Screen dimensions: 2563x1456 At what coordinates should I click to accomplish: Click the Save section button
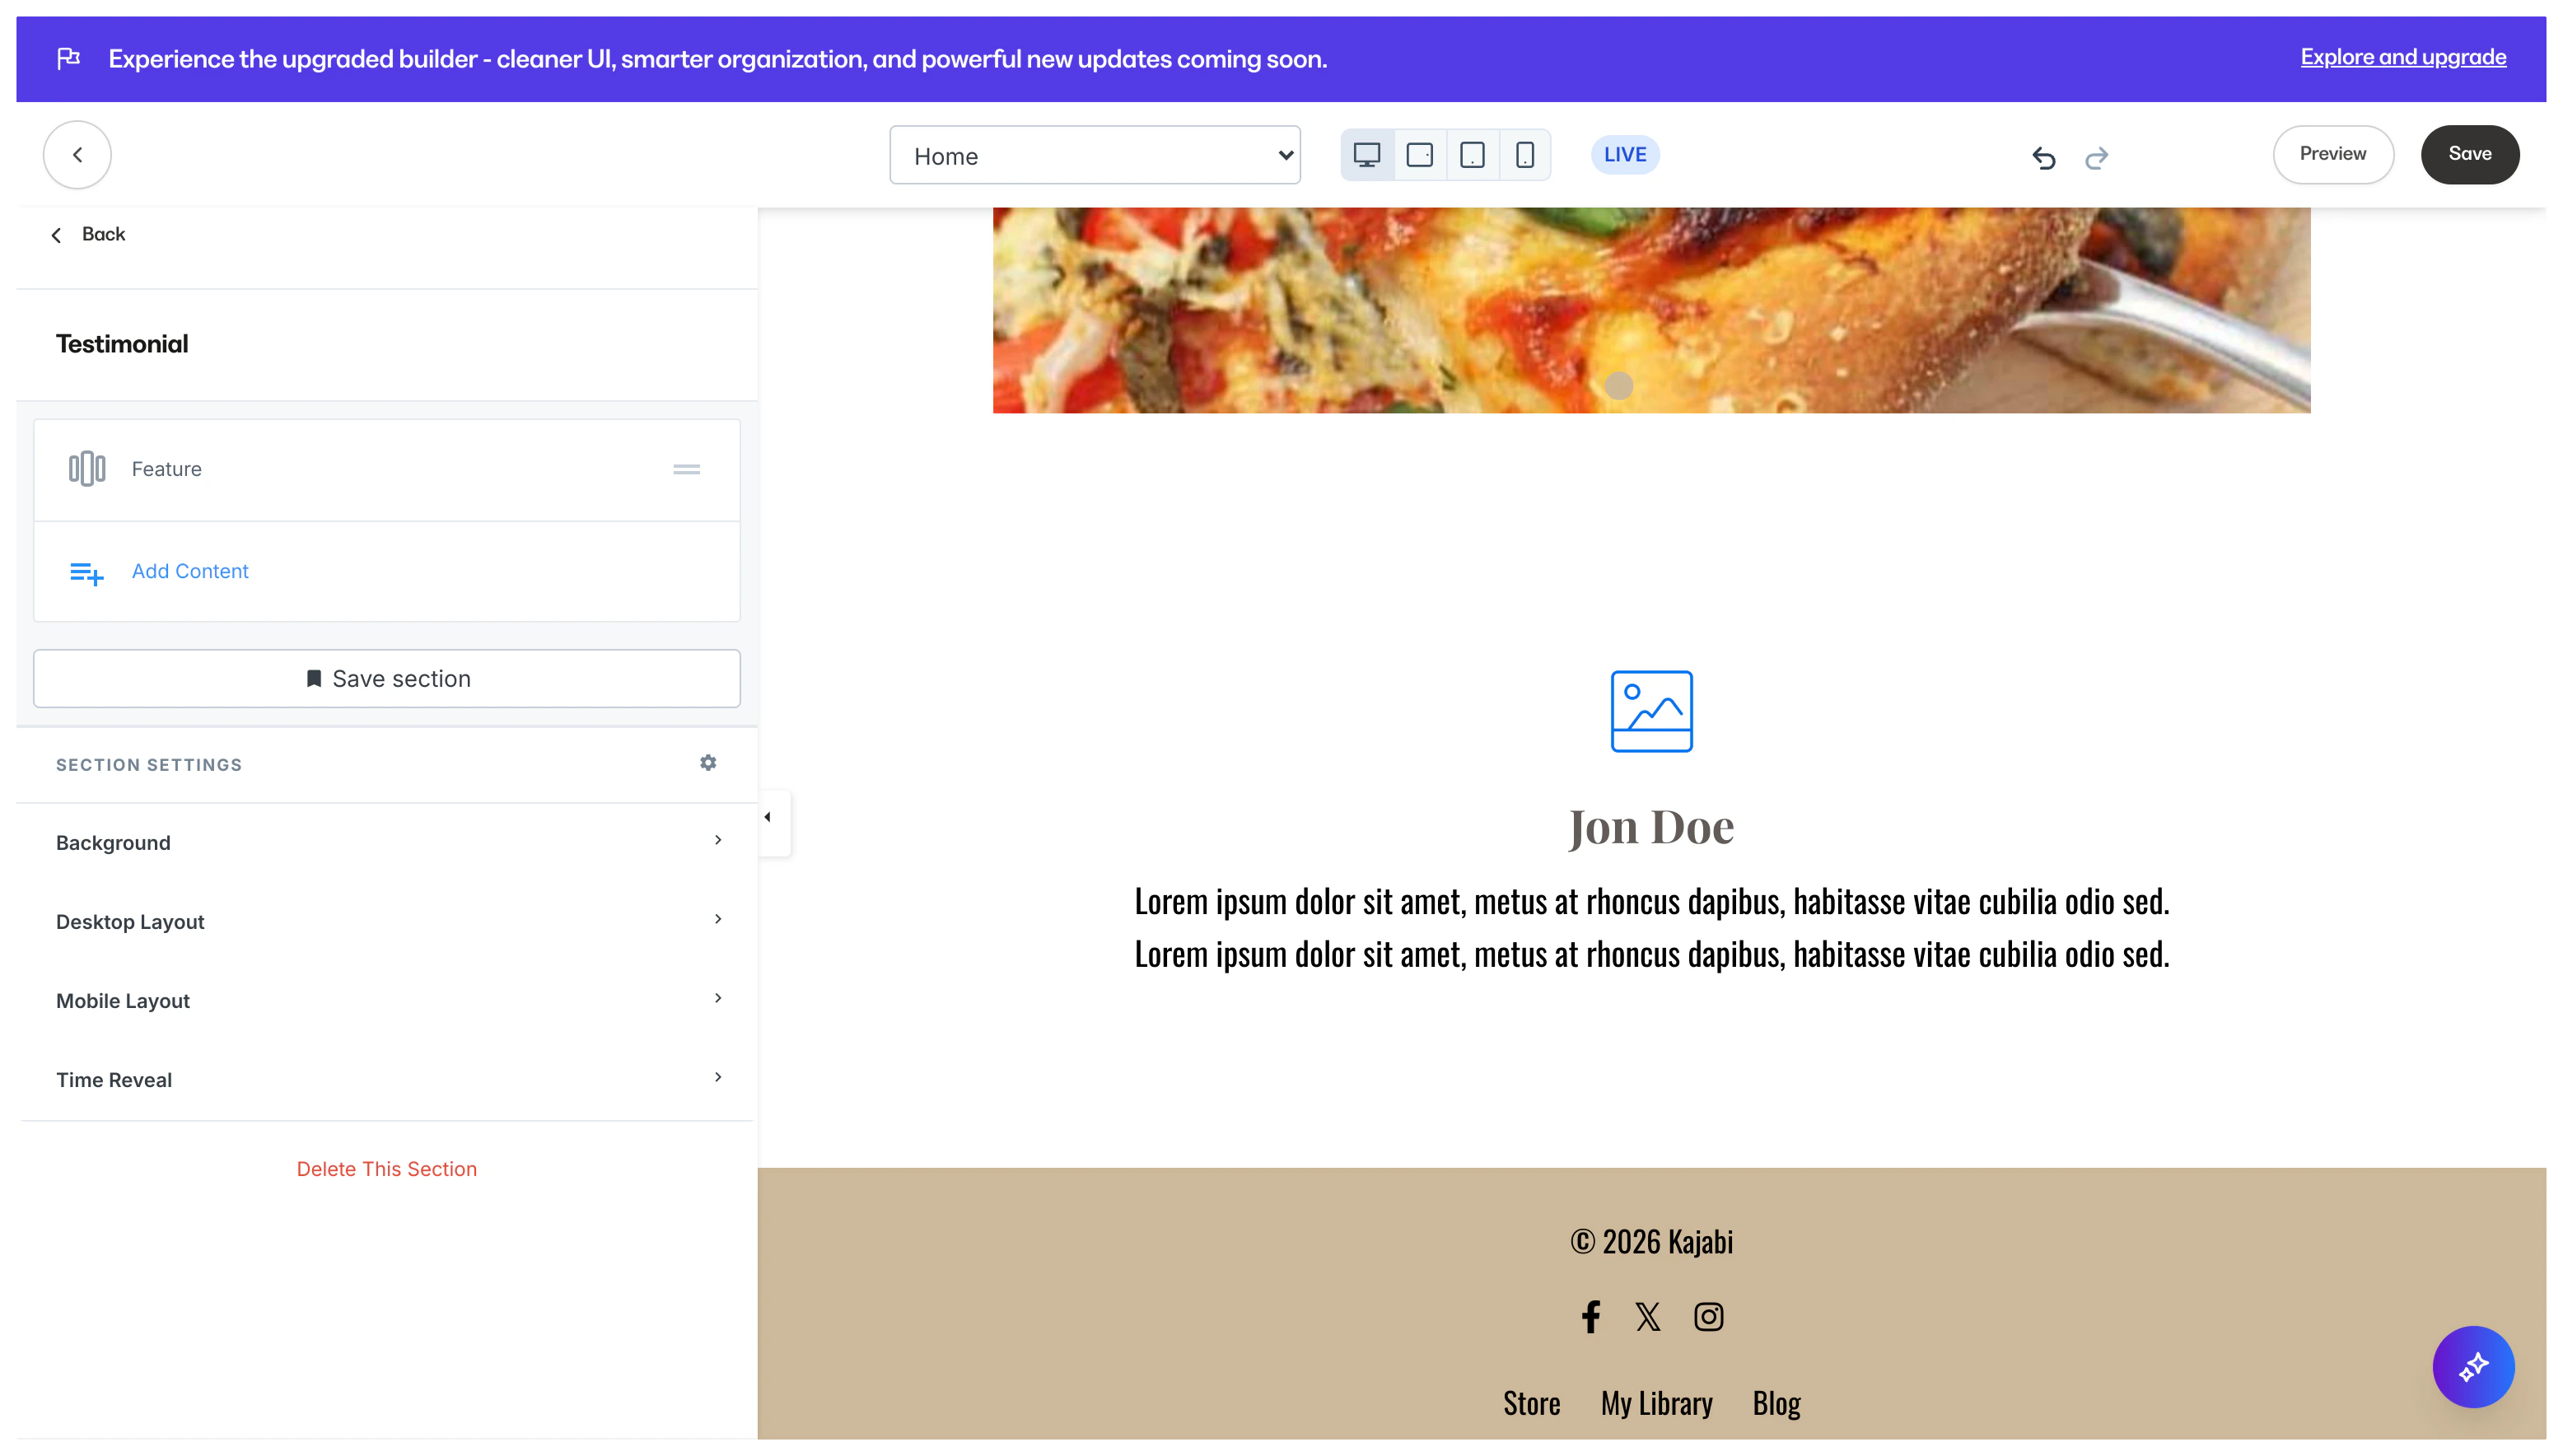pos(387,678)
